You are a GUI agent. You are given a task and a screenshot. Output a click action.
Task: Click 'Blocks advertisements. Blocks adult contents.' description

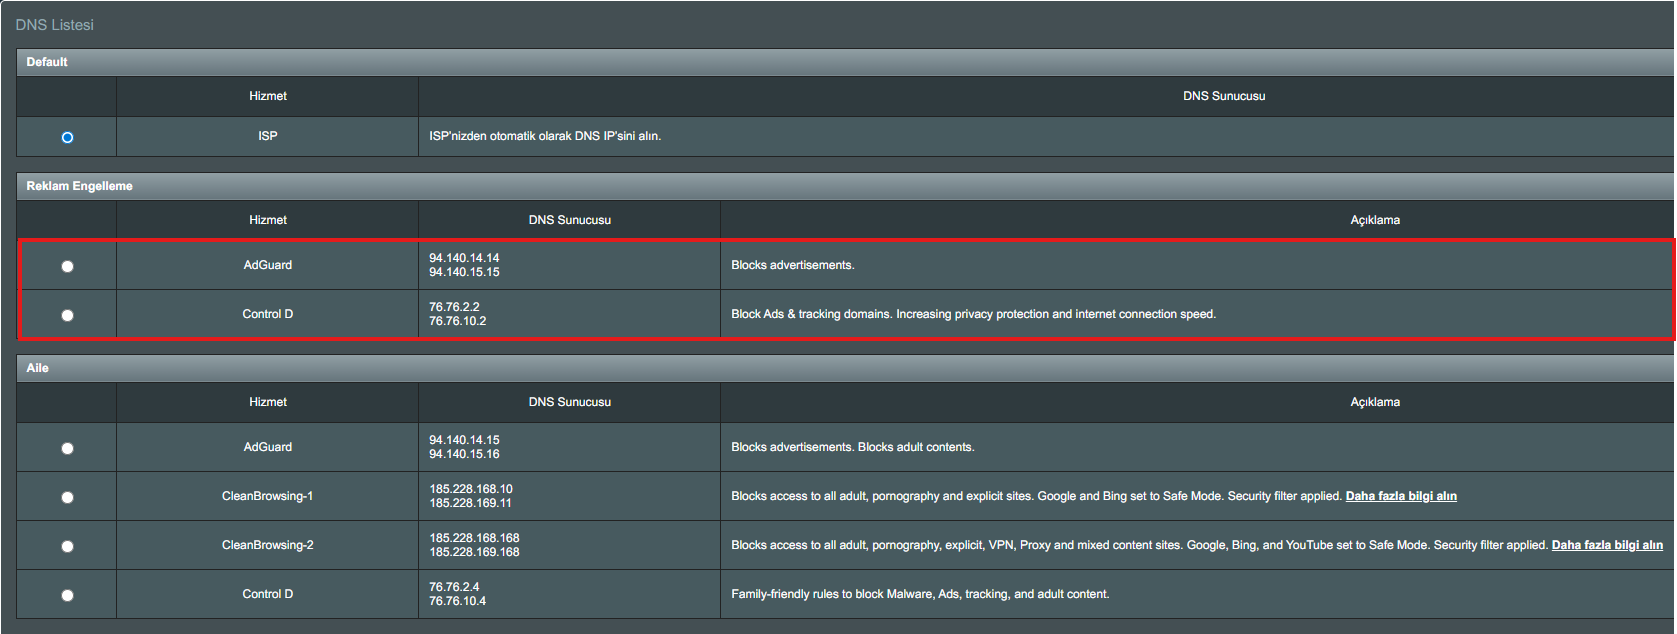coord(852,447)
